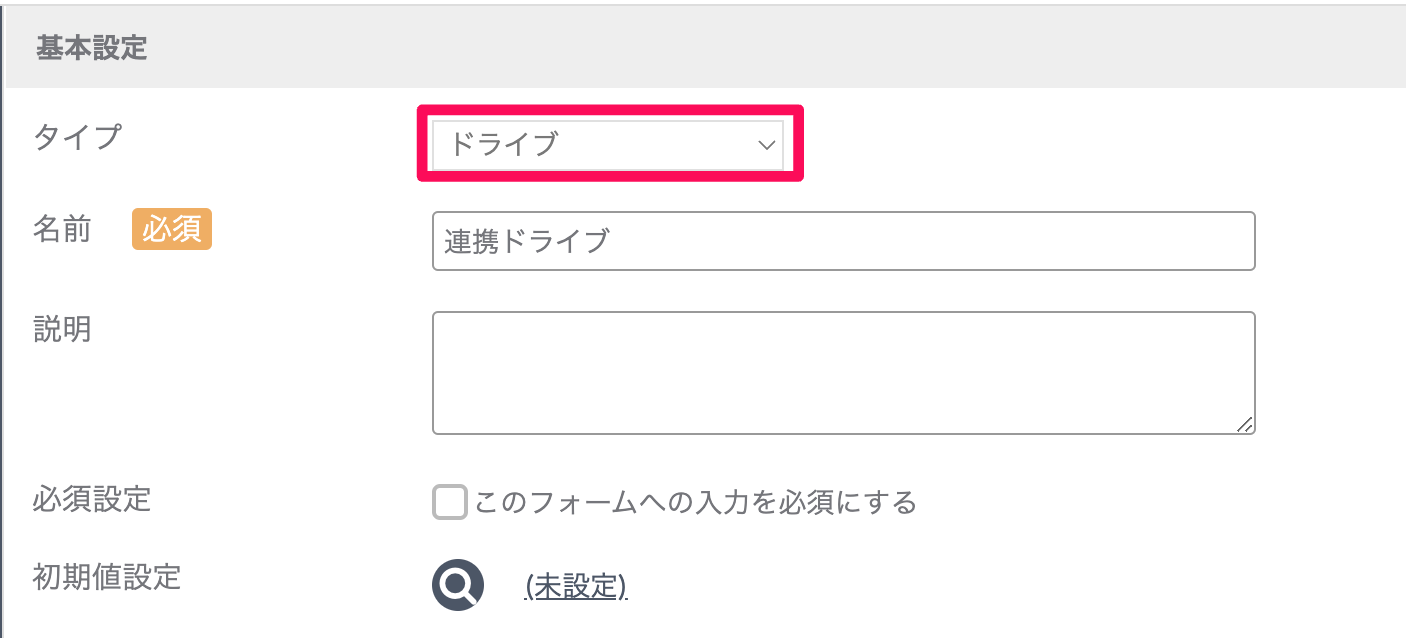Open the タイプ dropdown showing ドライブ
Viewport: 1406px width, 638px height.
click(x=608, y=145)
